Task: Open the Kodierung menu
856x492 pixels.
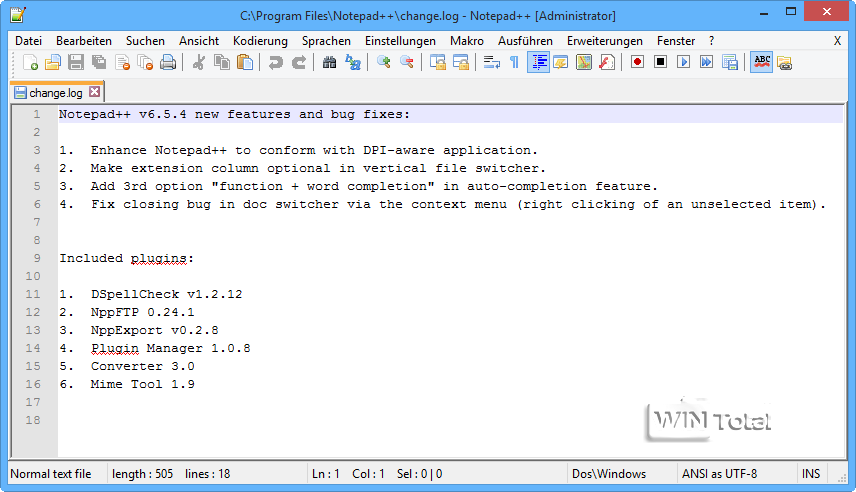Action: click(x=260, y=41)
